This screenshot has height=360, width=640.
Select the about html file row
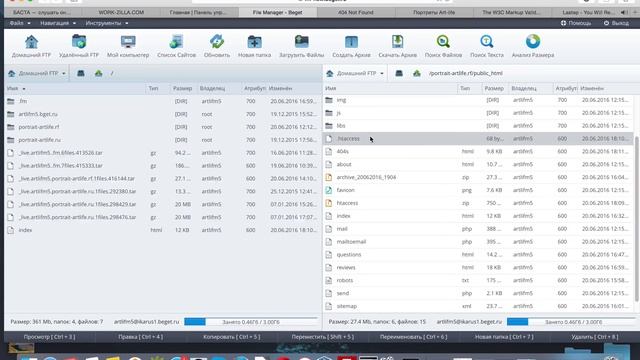[x=478, y=164]
